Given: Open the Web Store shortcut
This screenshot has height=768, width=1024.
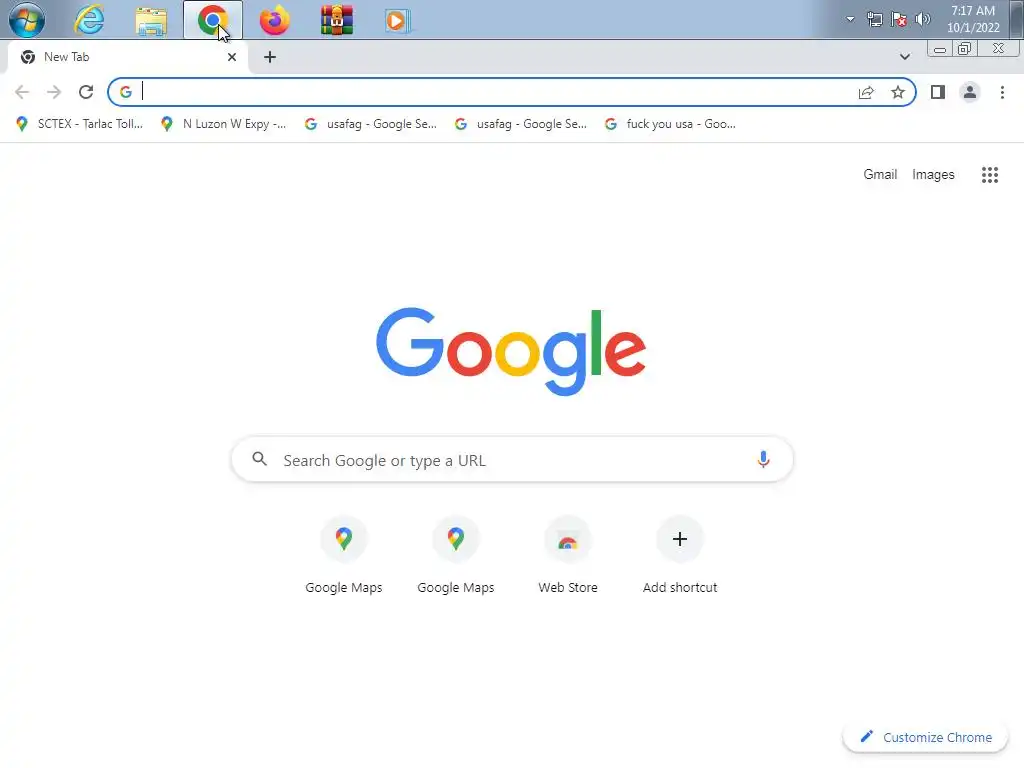Looking at the screenshot, I should 568,555.
